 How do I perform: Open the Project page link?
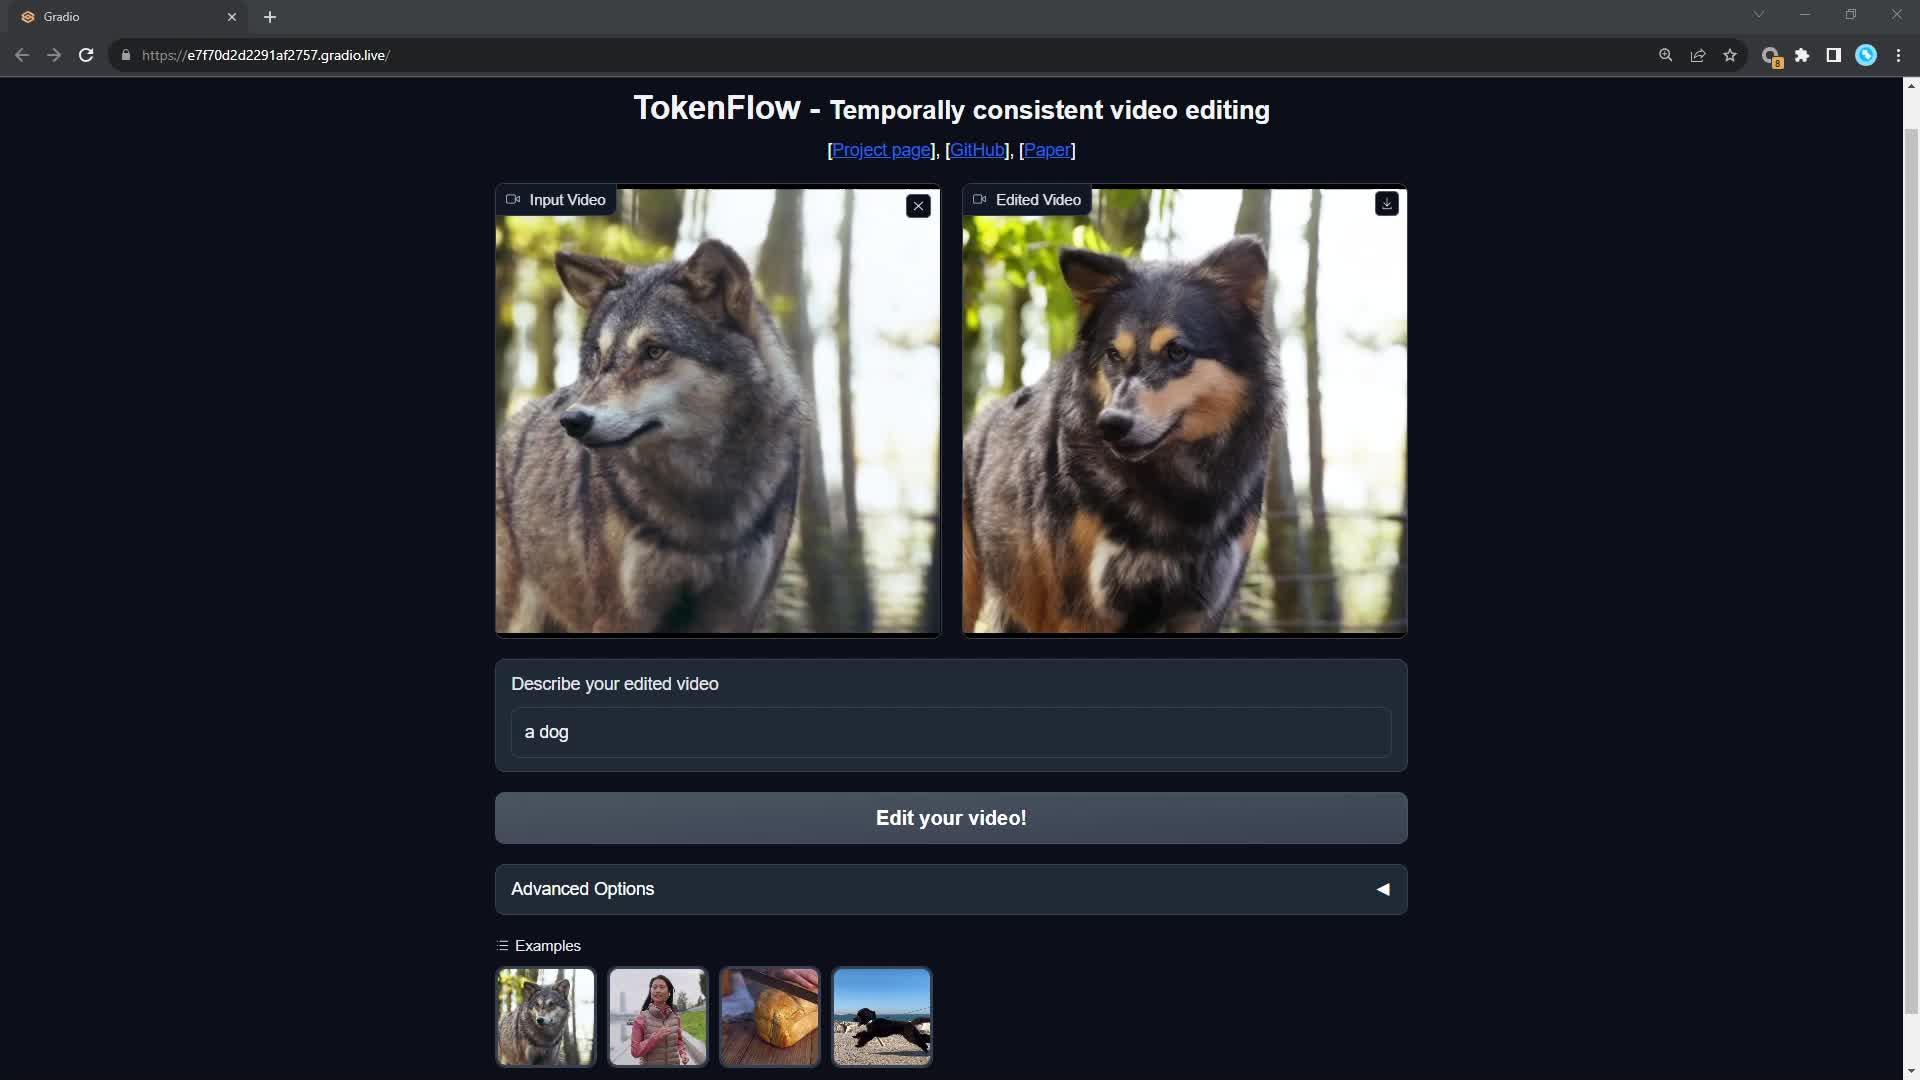pos(881,150)
